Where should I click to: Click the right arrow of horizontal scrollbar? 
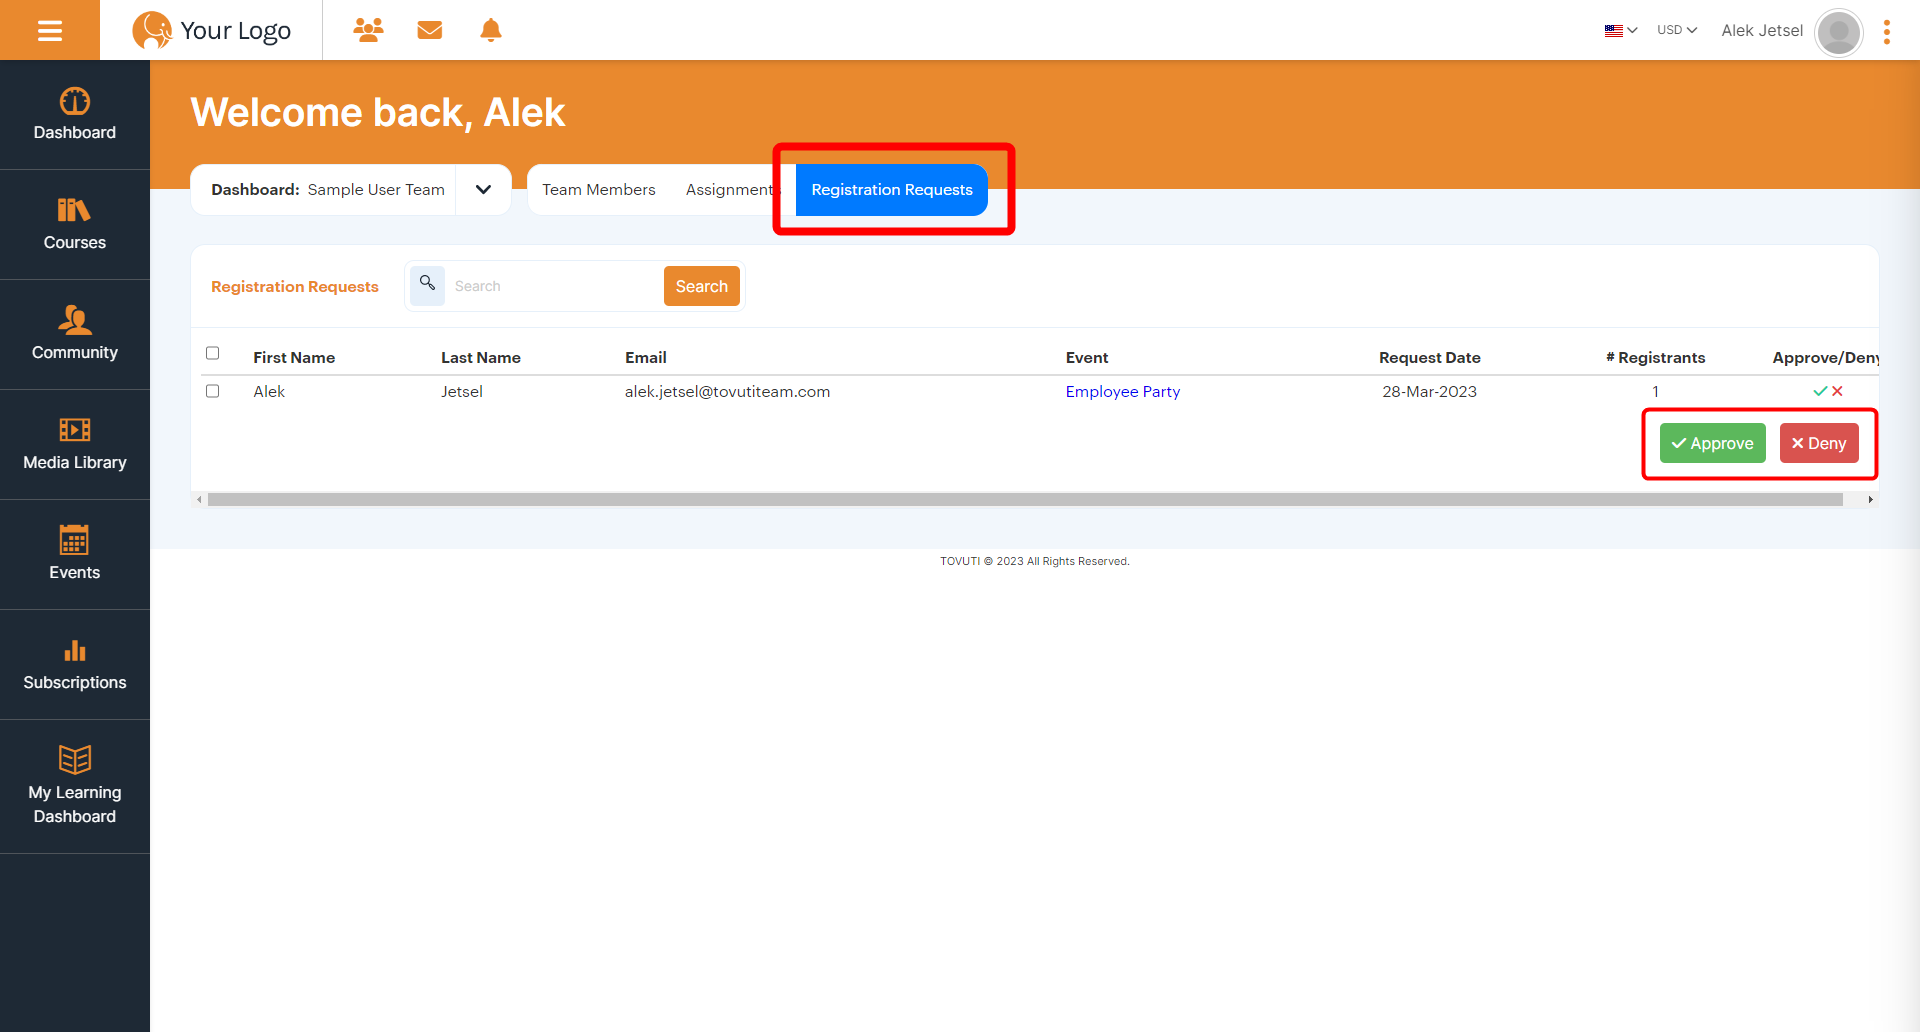pos(1870,499)
